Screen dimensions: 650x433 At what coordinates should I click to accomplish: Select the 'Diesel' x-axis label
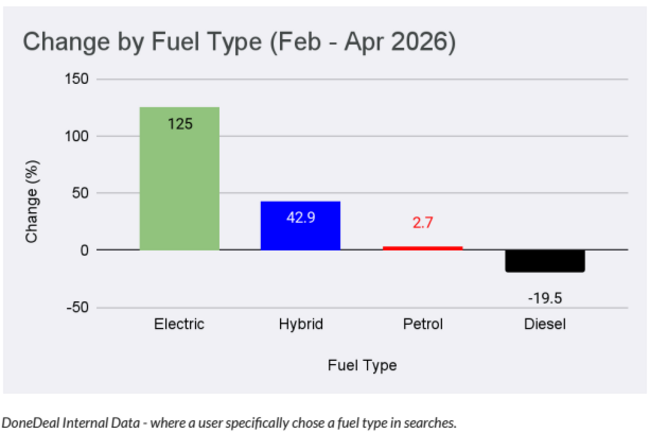[x=544, y=325]
